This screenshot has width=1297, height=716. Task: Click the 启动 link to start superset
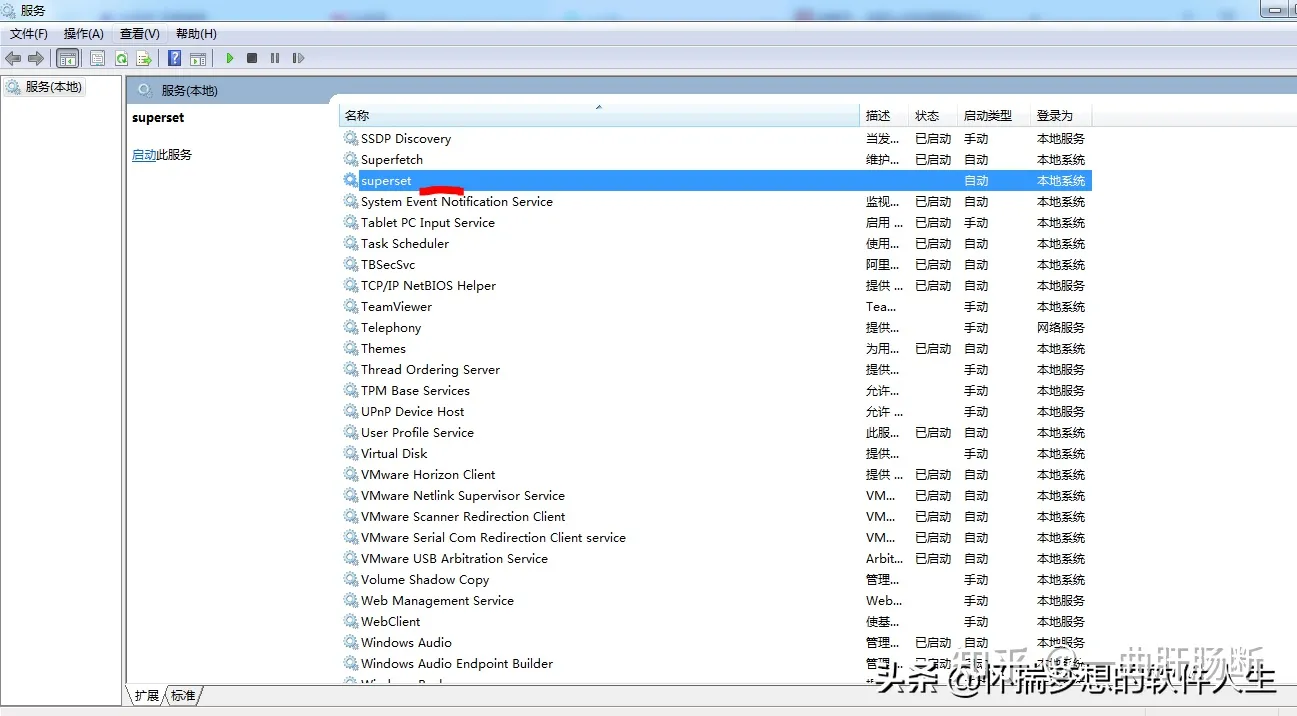(143, 155)
